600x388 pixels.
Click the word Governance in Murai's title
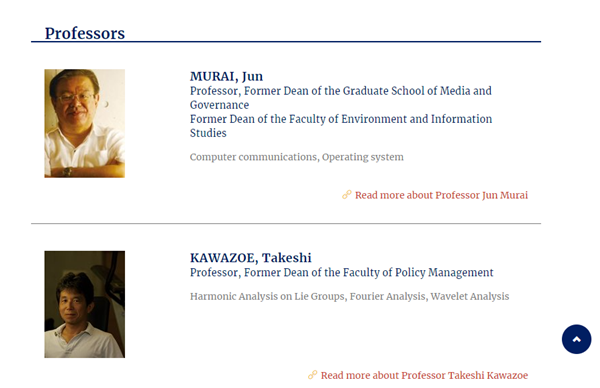point(219,105)
